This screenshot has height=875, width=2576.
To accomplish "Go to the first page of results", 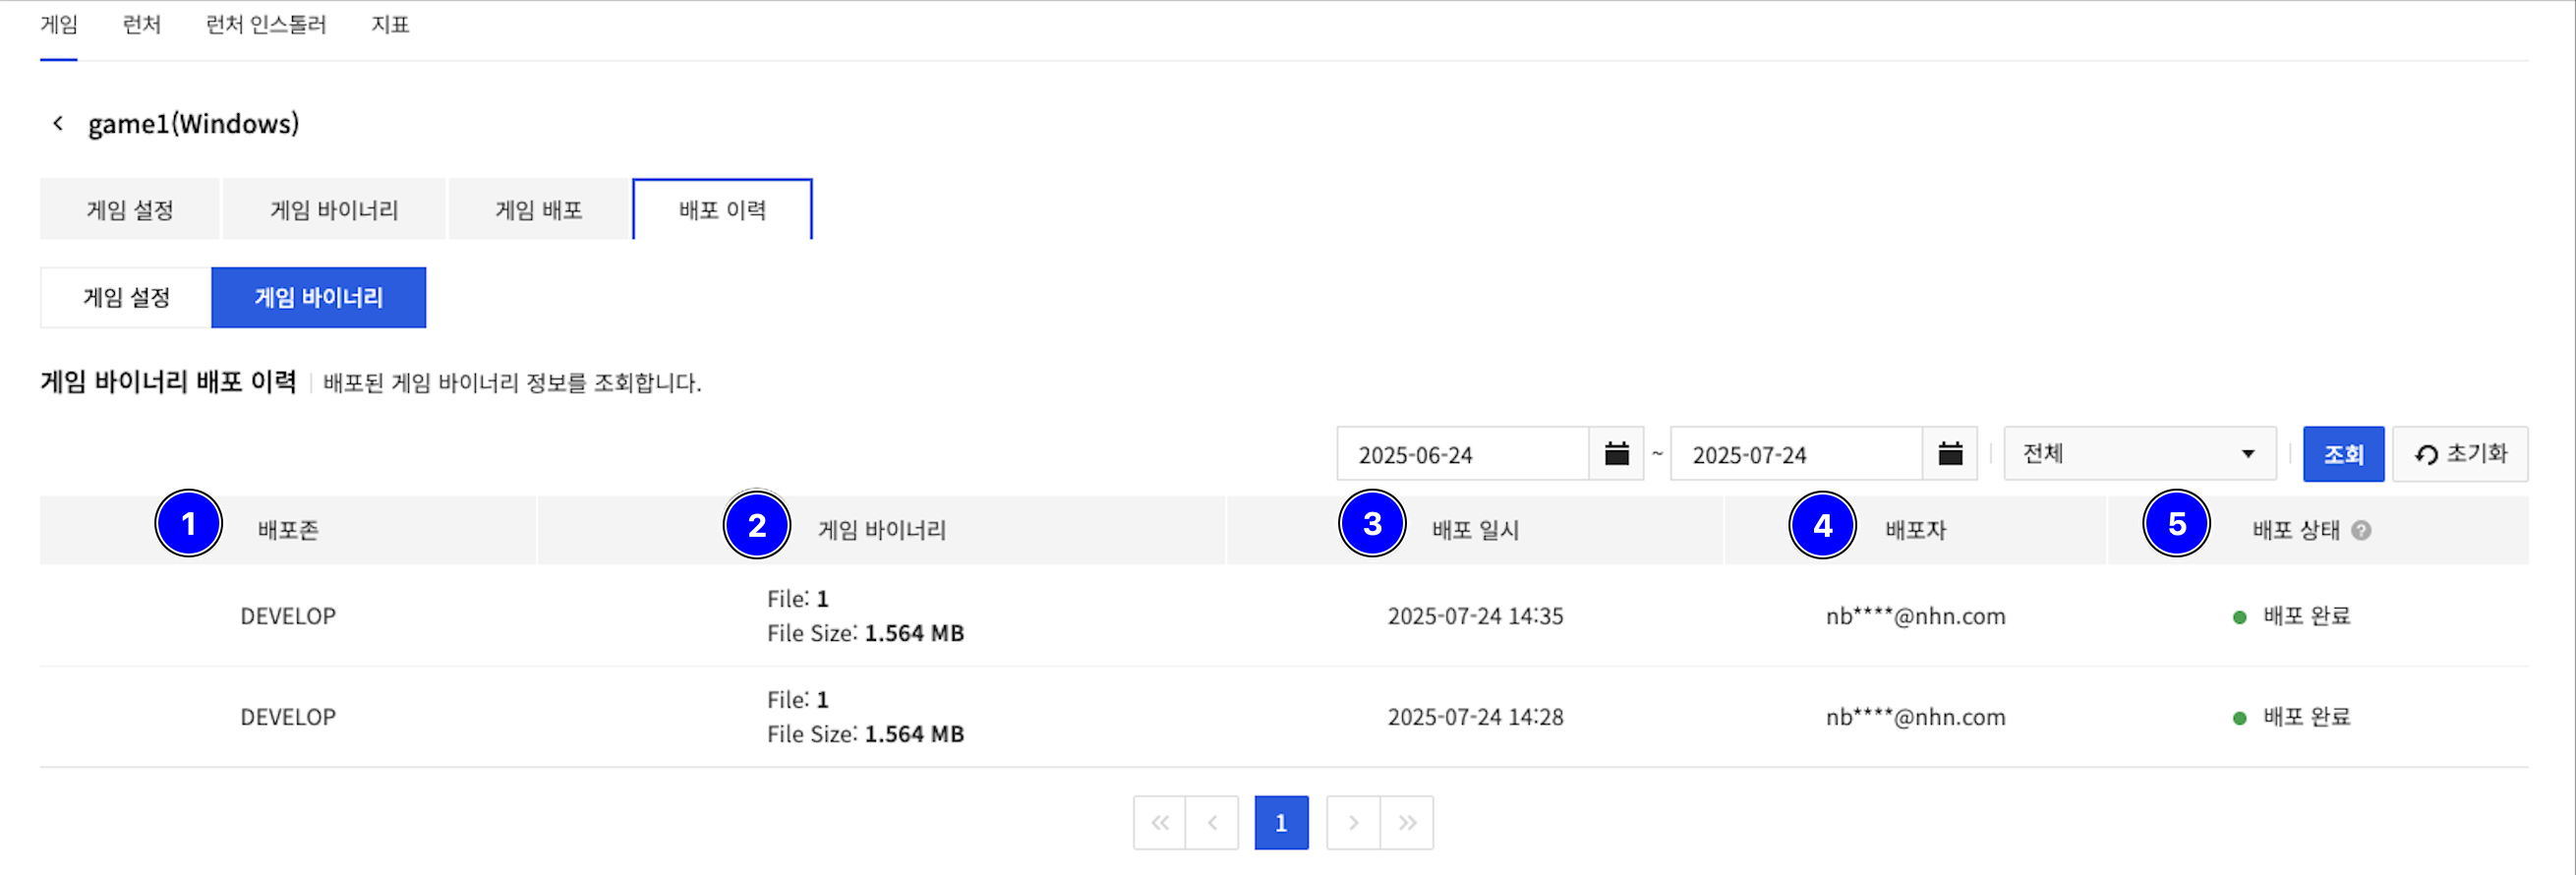I will (1159, 823).
